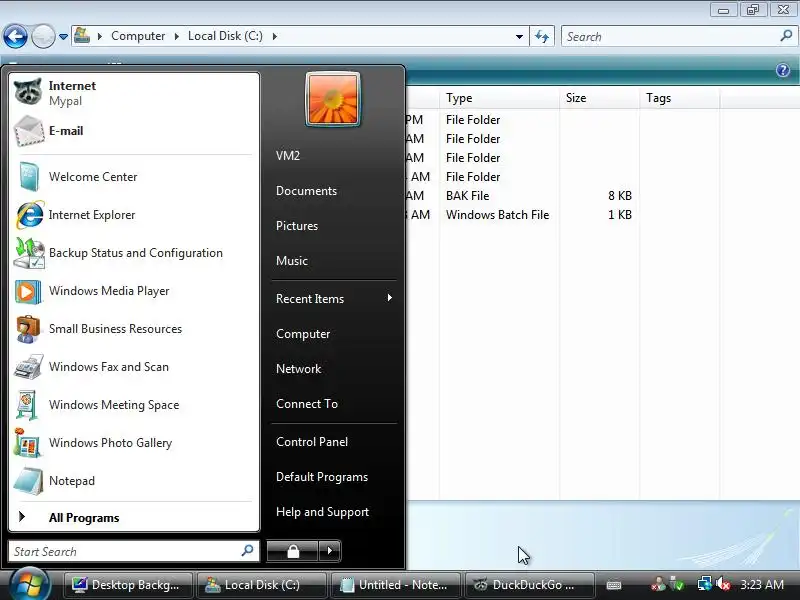Viewport: 800px width, 600px height.
Task: Open Mypal Internet browser raccoon icon
Action: click(x=28, y=92)
